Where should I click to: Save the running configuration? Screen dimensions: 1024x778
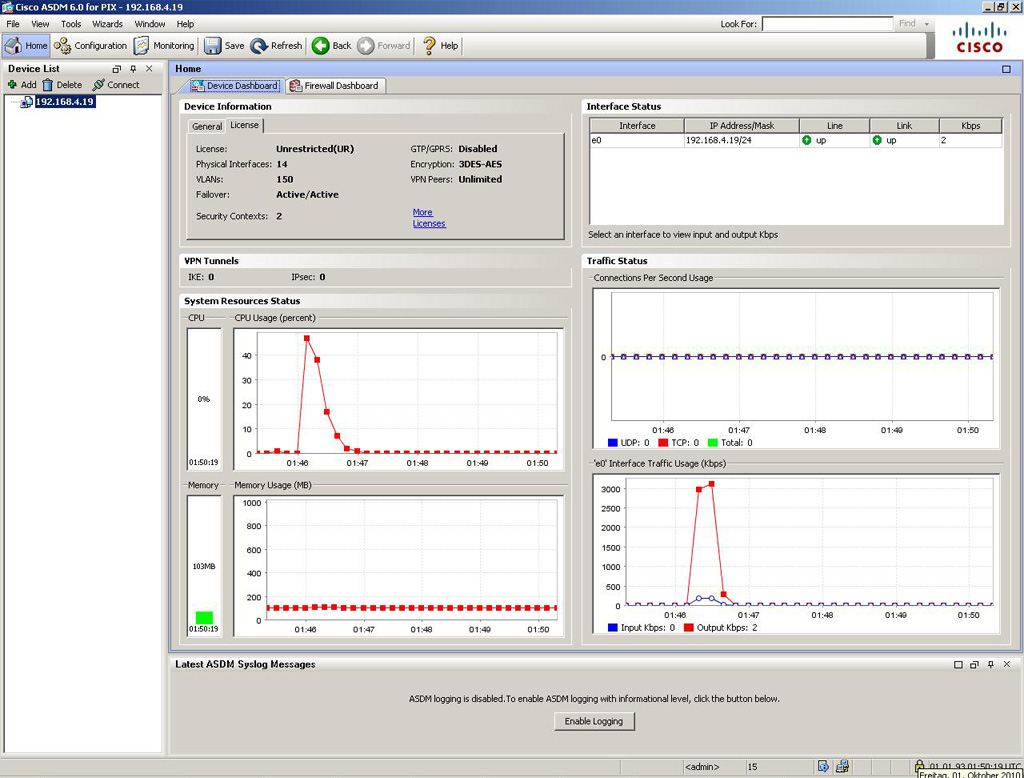[x=224, y=45]
